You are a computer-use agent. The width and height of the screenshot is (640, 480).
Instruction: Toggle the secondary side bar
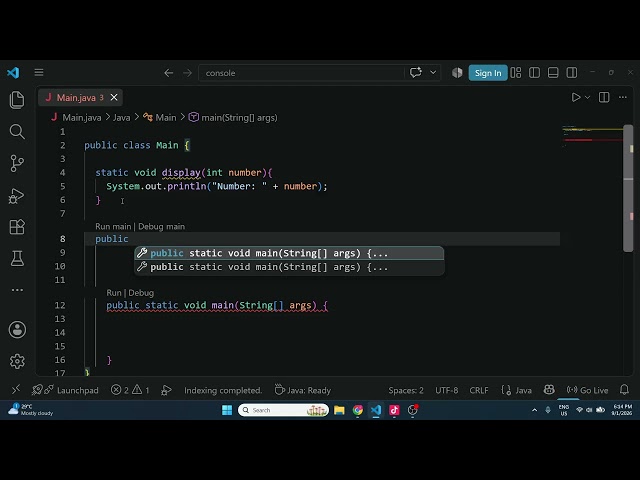572,73
